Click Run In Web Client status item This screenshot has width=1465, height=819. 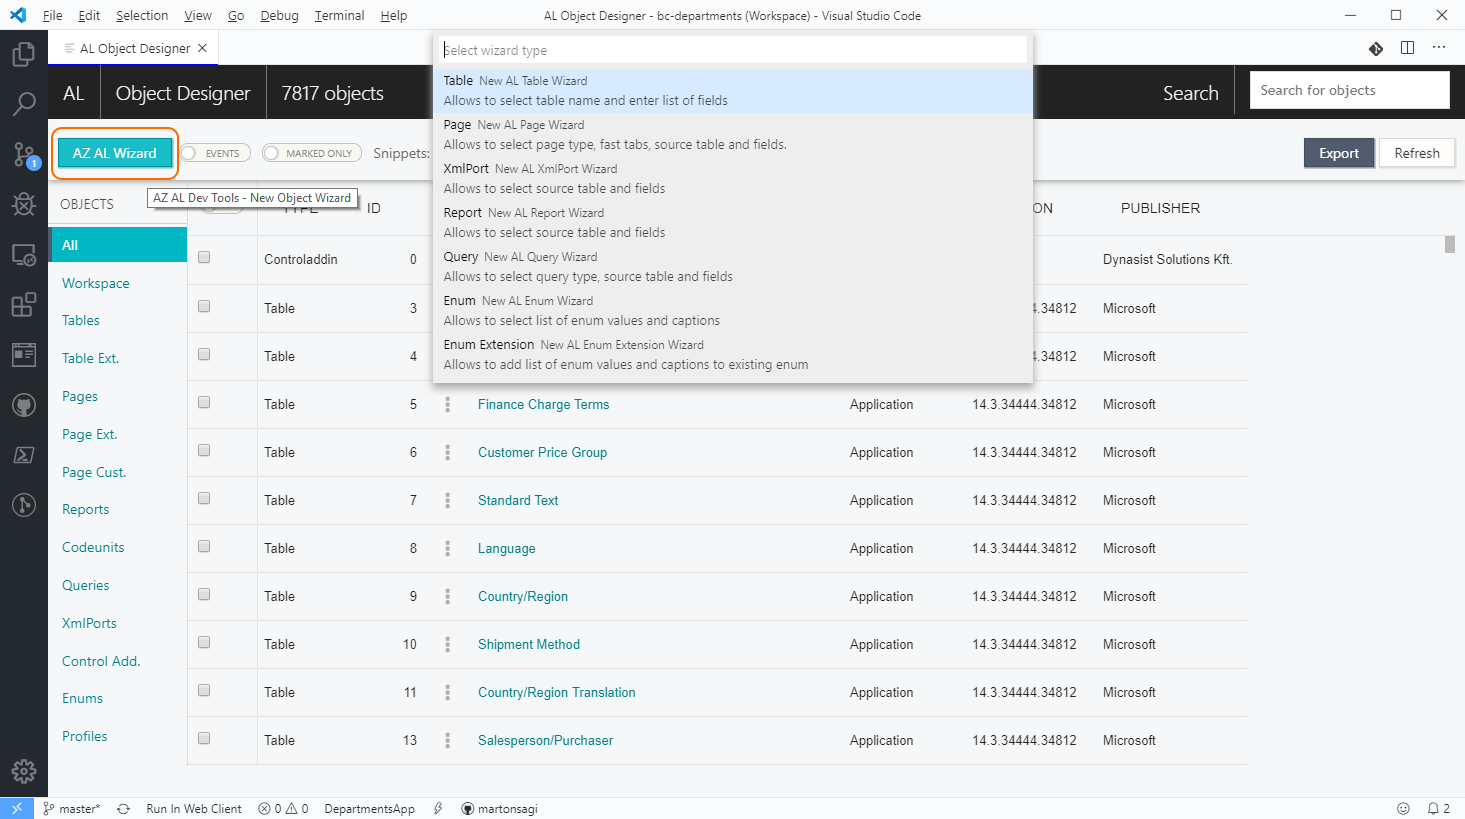[x=194, y=808]
